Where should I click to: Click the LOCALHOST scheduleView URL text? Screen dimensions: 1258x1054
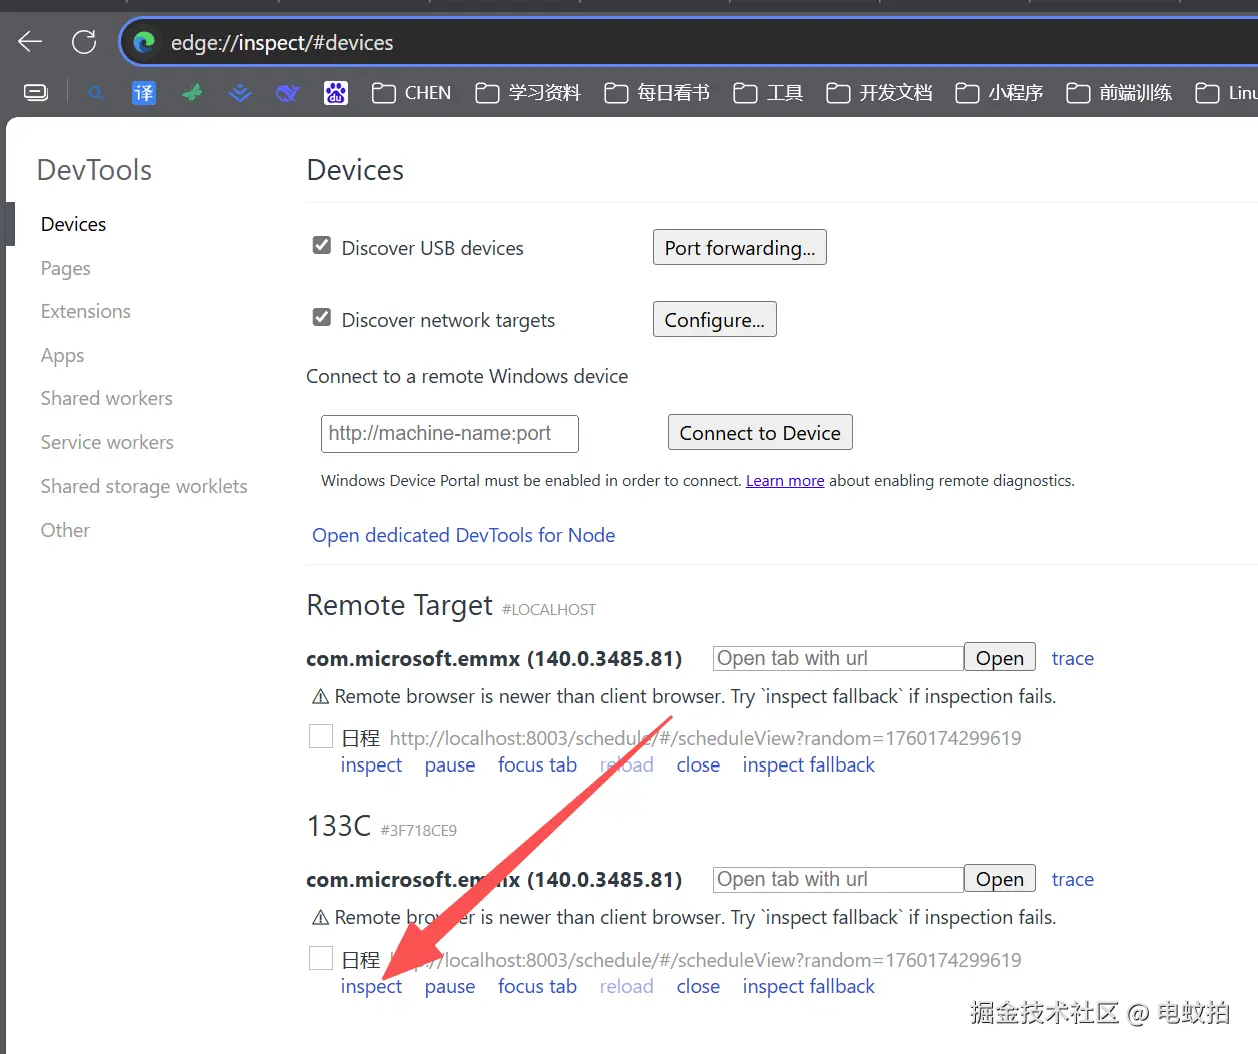706,738
